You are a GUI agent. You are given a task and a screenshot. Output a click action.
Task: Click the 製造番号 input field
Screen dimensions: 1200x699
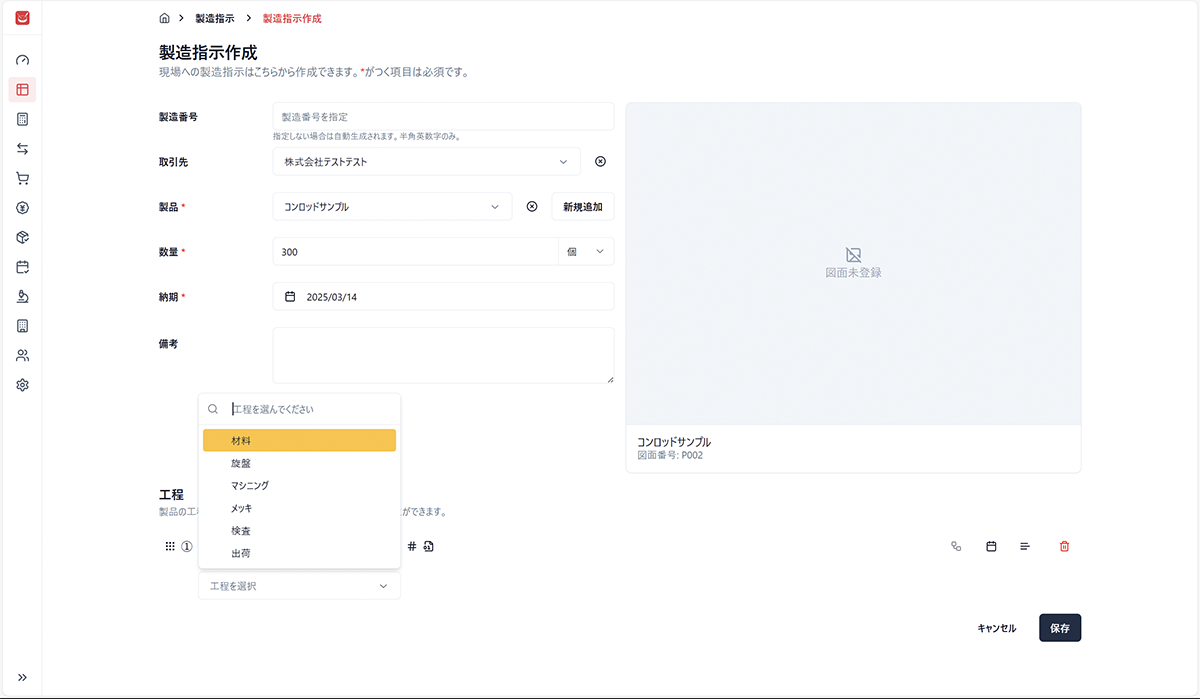443,117
